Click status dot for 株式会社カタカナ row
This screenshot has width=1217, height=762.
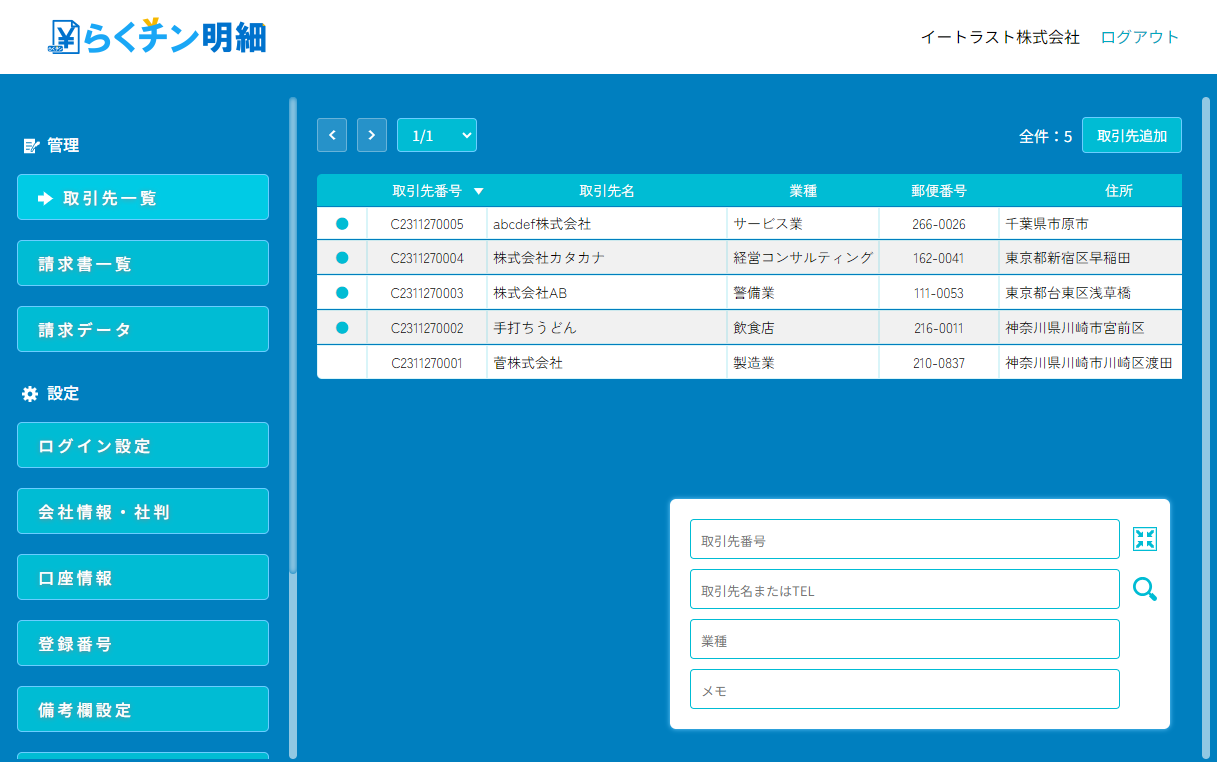342,258
